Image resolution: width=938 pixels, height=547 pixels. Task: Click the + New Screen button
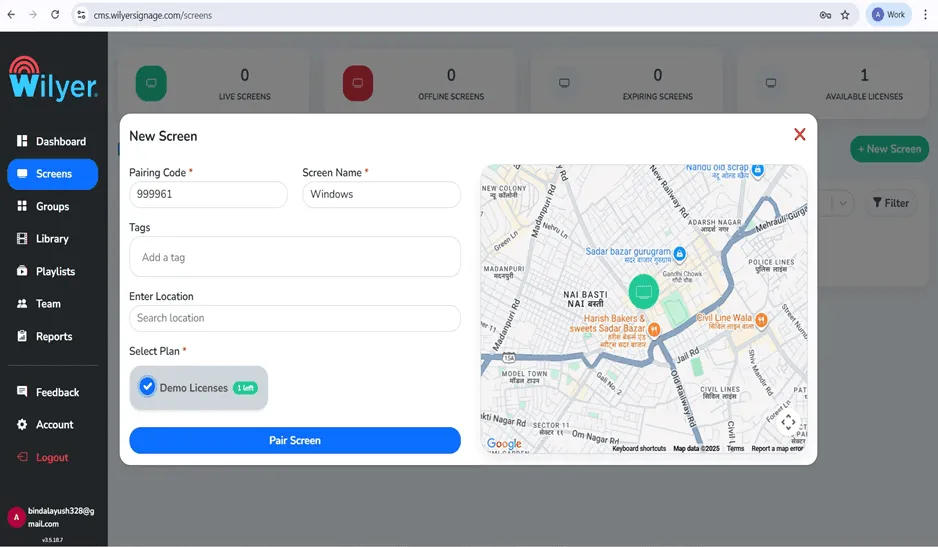point(890,149)
